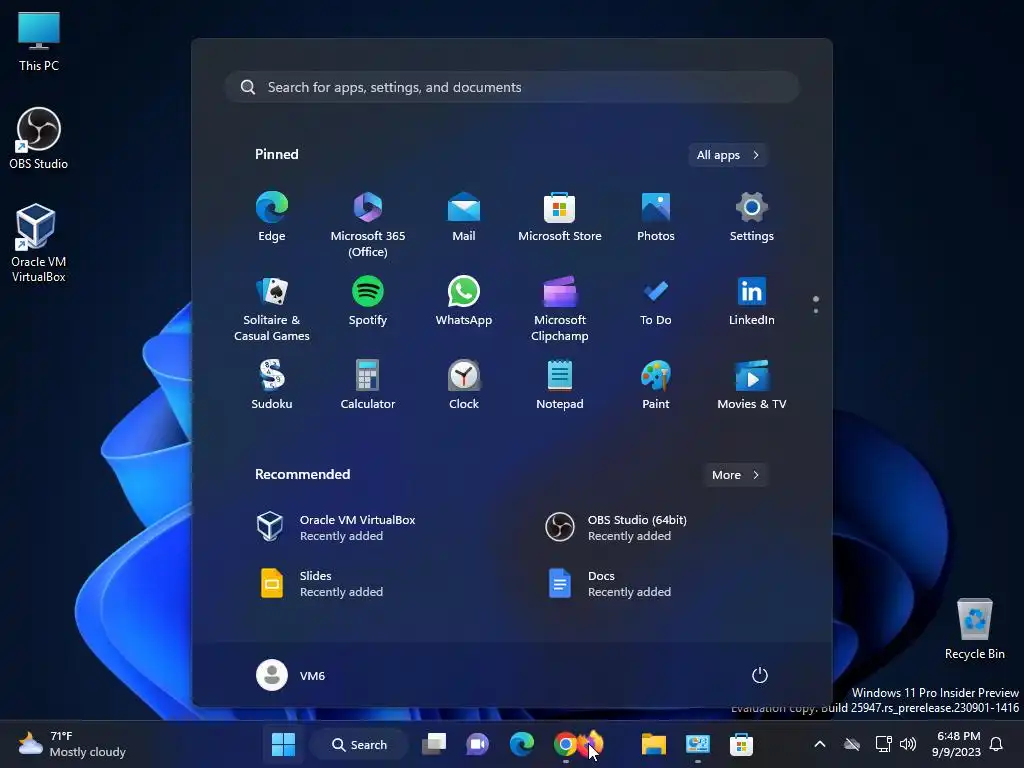The height and width of the screenshot is (768, 1024).
Task: Open Spotify
Action: pyautogui.click(x=368, y=302)
